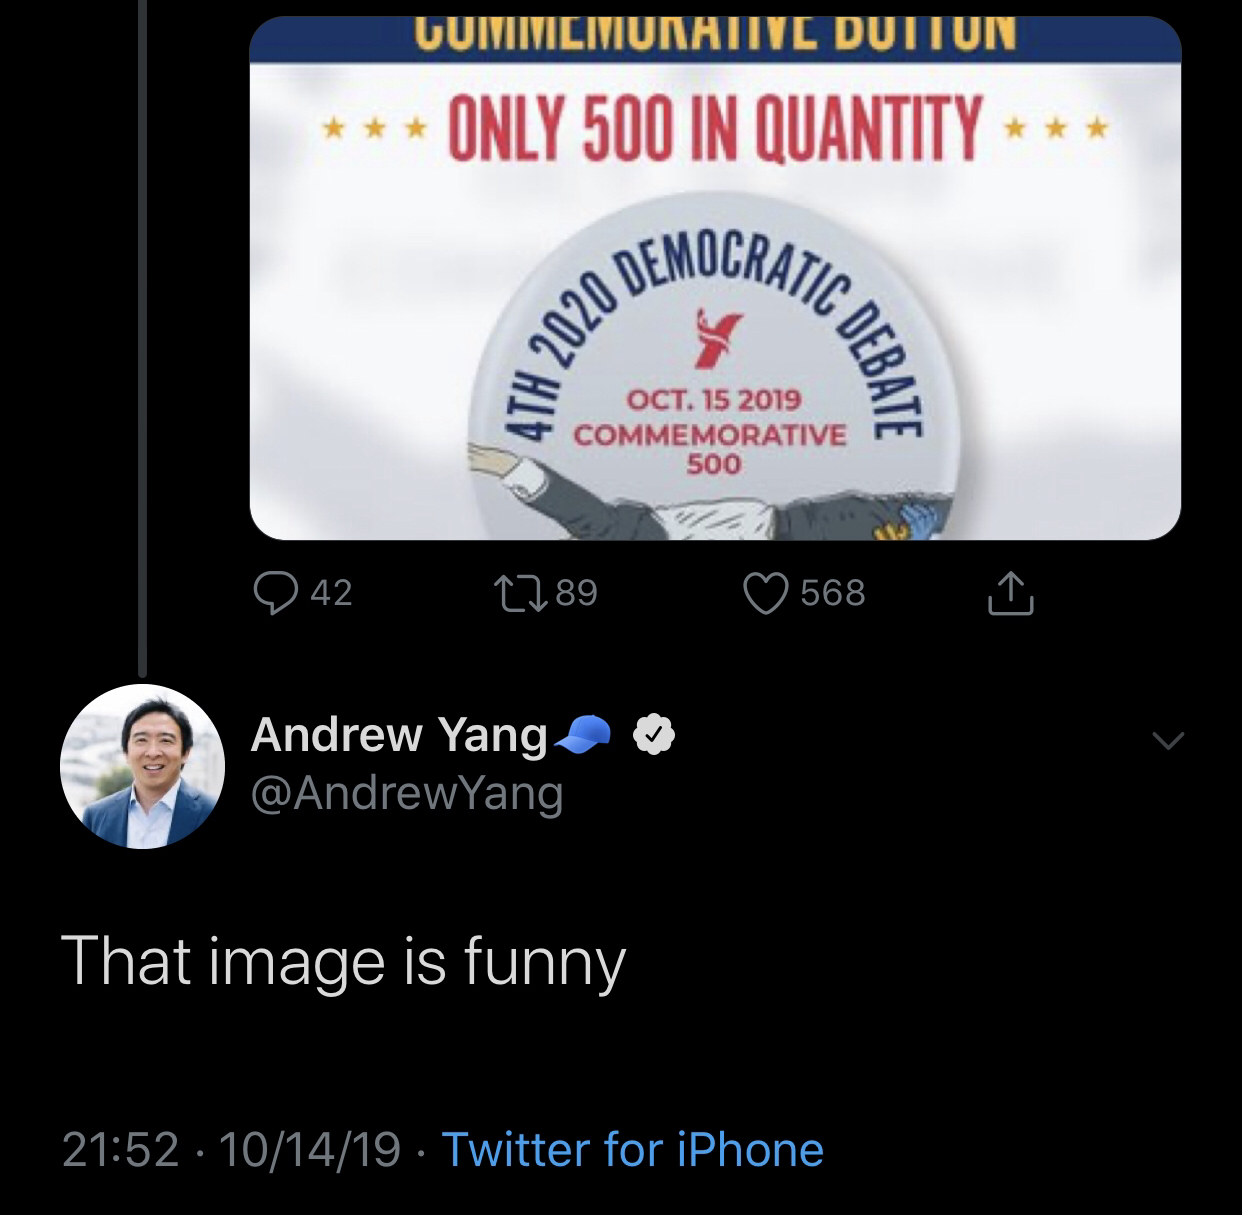Tap the verified badge checkmark
This screenshot has width=1242, height=1215.
point(654,735)
